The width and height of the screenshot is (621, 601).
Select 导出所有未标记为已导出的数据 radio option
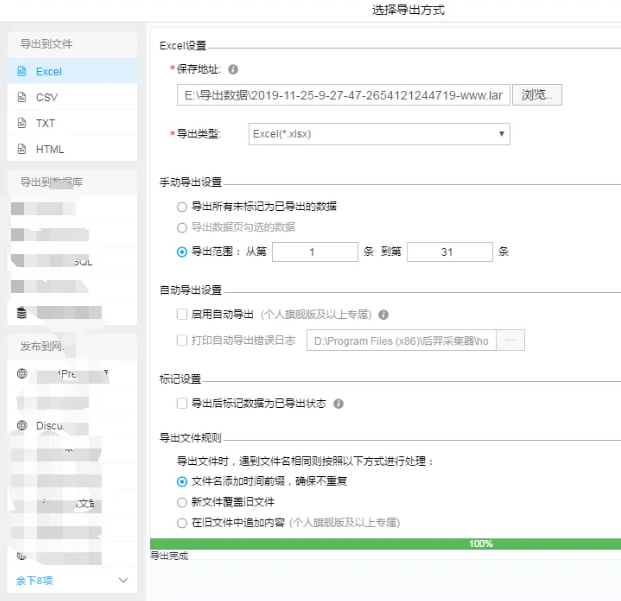pos(181,206)
